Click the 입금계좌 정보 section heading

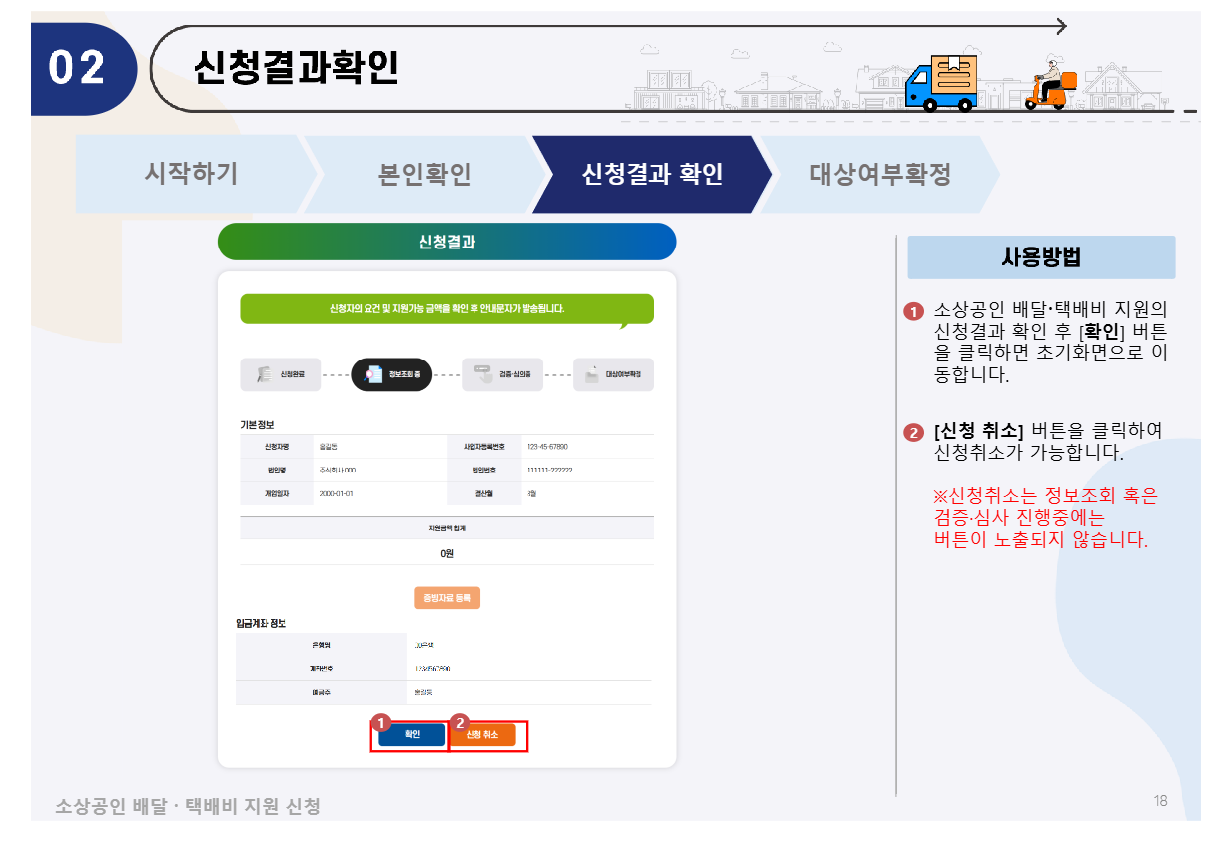click(261, 623)
